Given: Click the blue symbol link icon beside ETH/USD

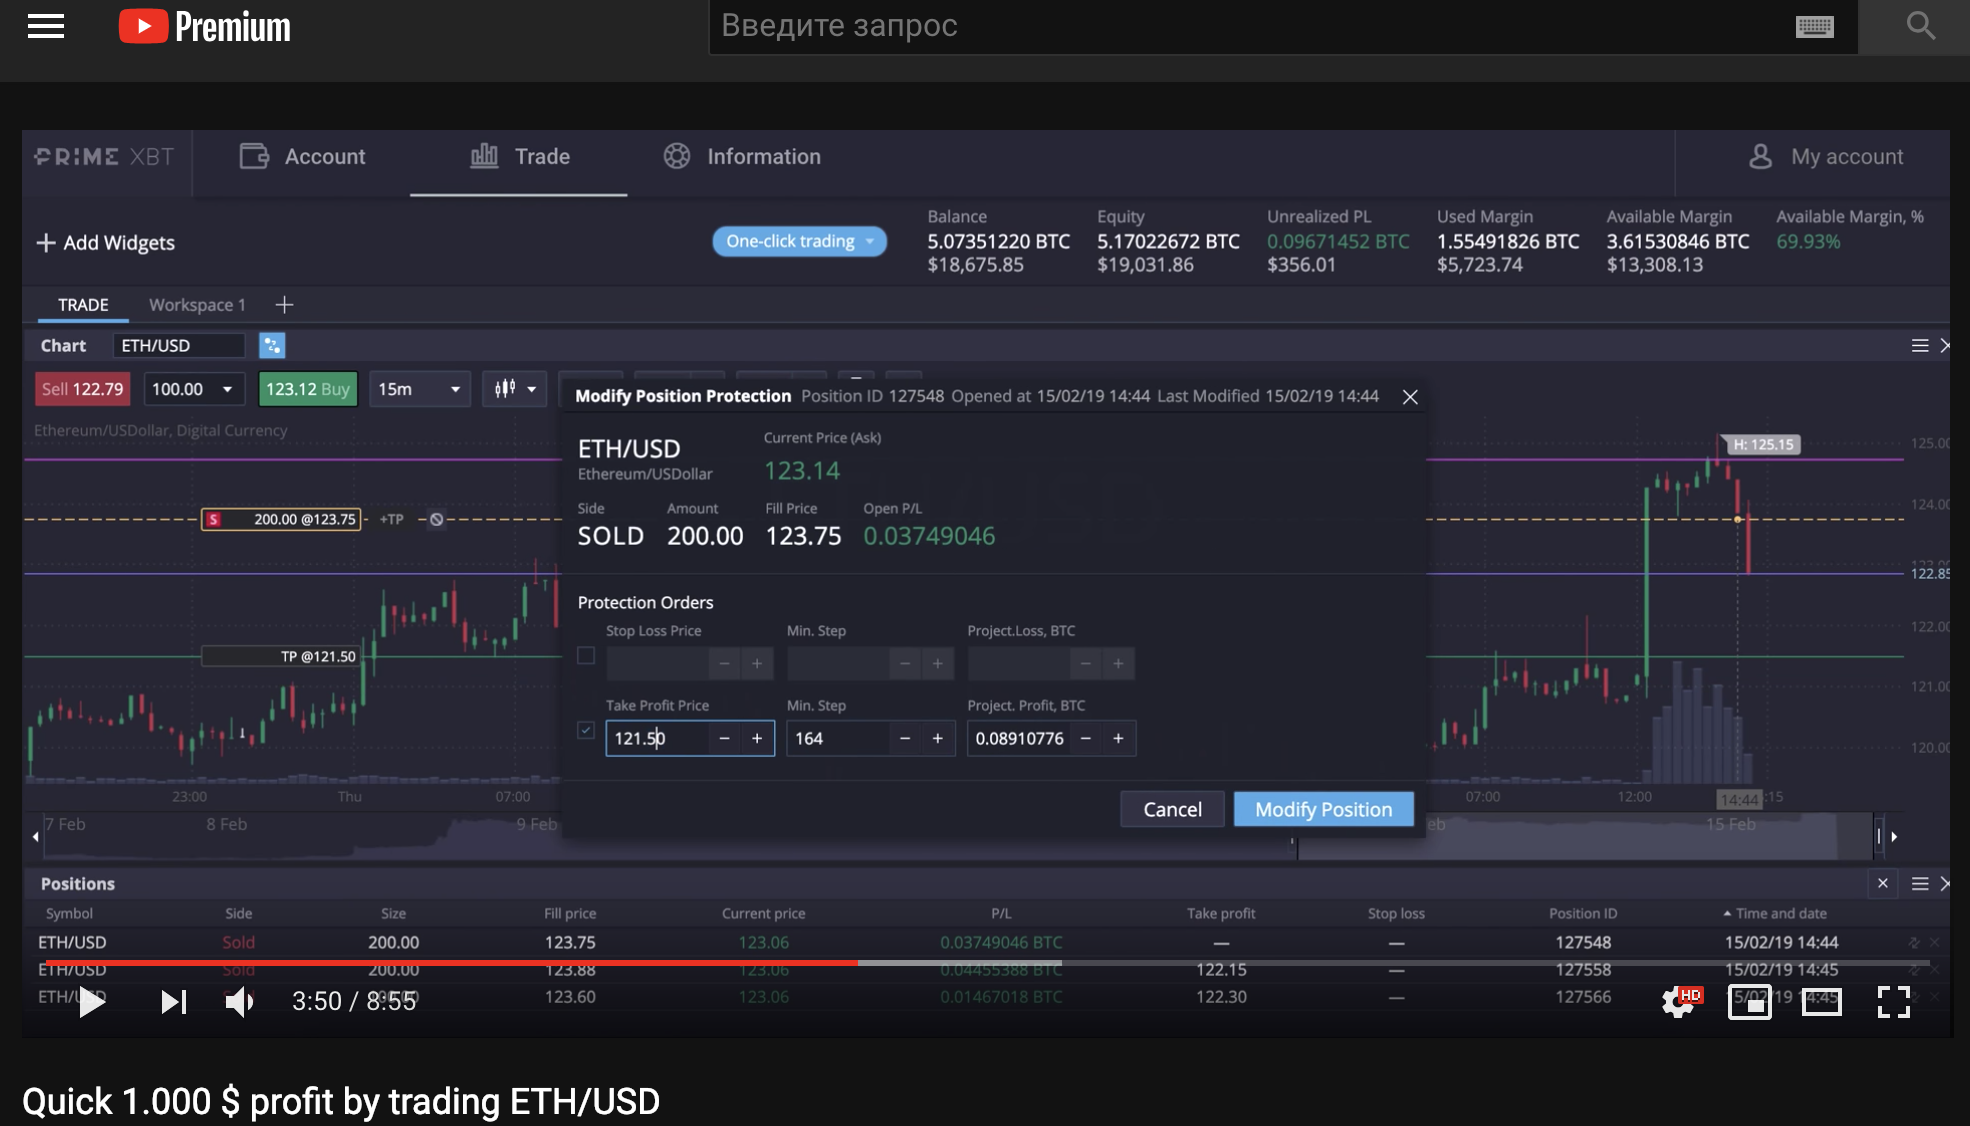Looking at the screenshot, I should tap(272, 346).
